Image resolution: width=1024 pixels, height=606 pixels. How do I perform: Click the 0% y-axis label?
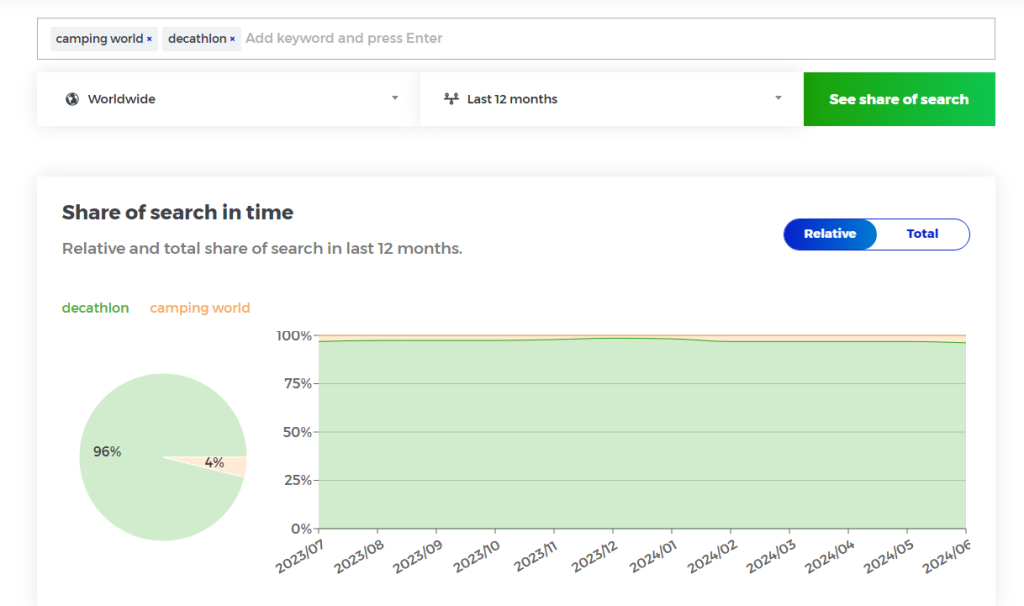point(301,528)
